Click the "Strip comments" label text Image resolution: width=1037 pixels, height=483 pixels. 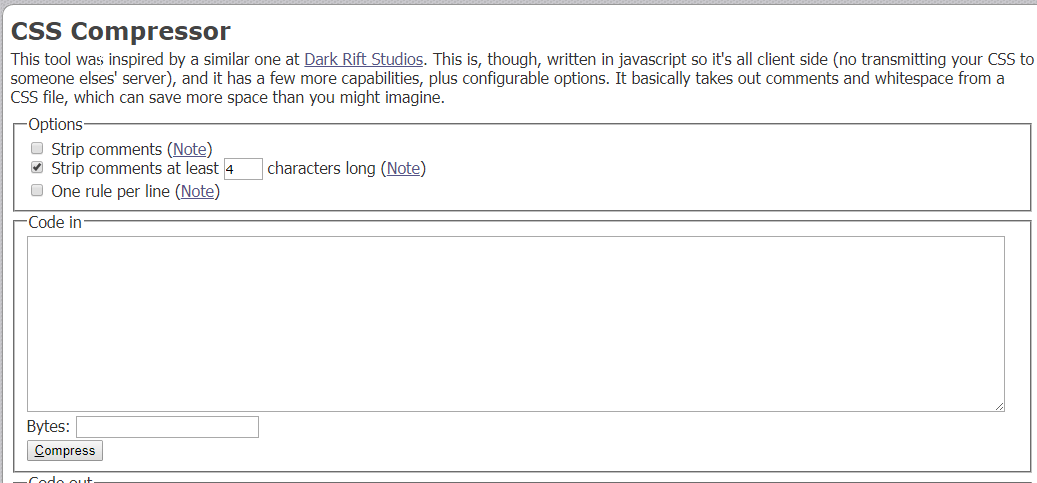[106, 149]
